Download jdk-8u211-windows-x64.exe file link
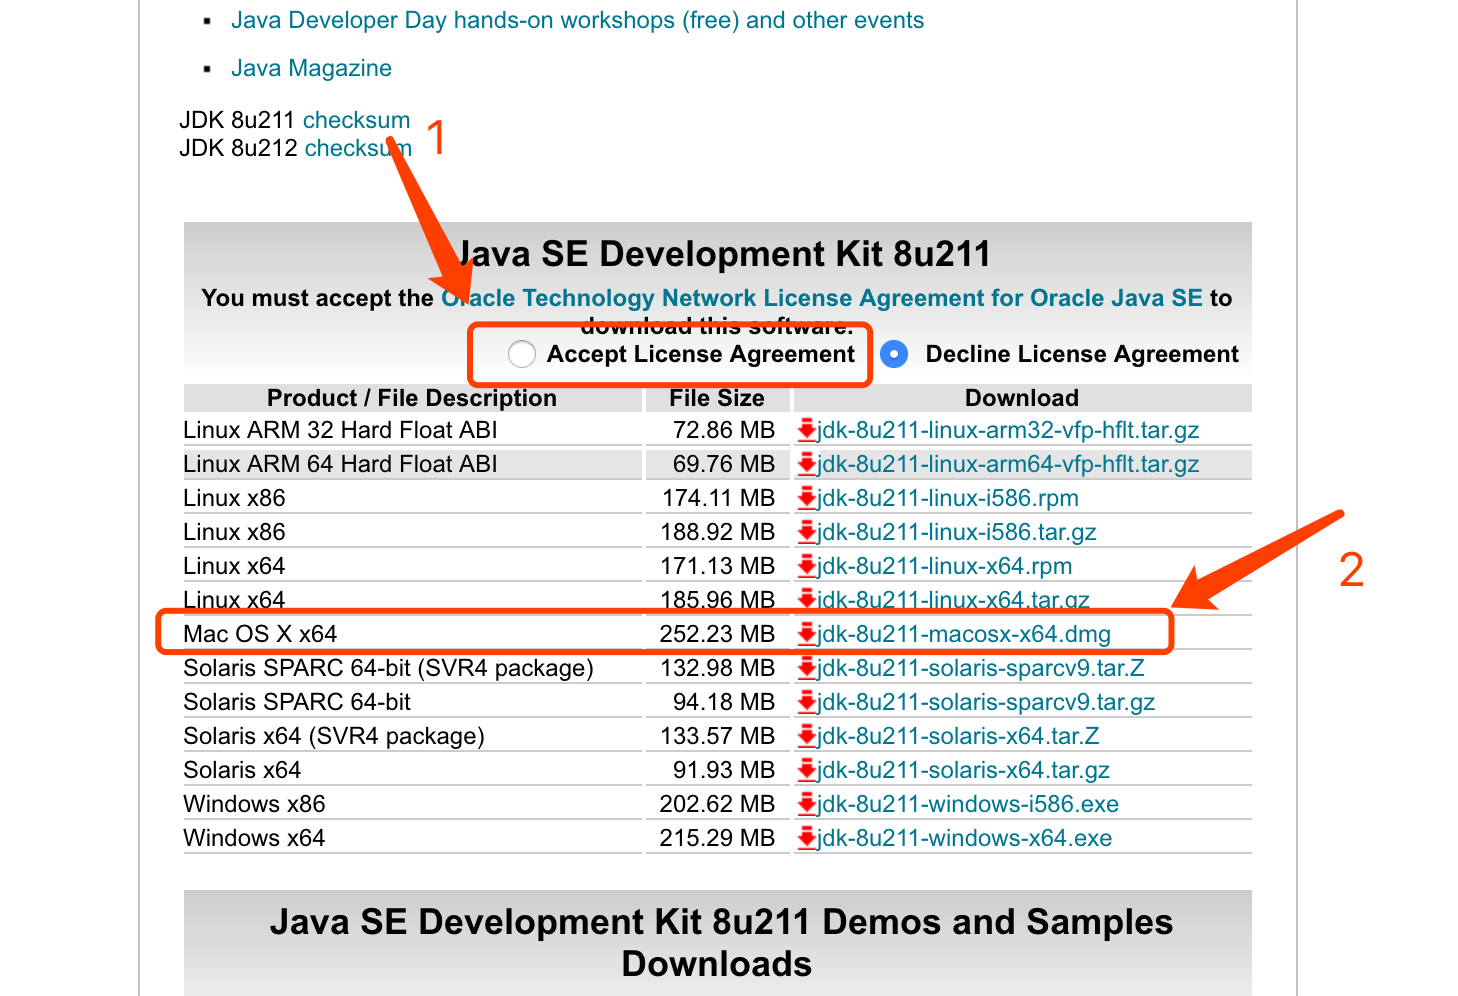The image size is (1458, 996). [964, 838]
